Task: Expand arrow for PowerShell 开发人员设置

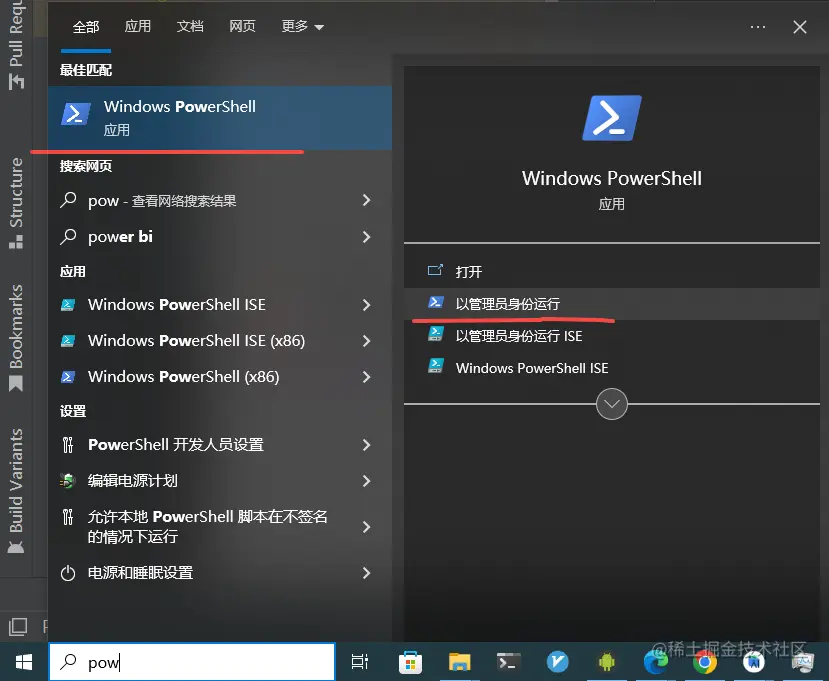Action: point(366,445)
